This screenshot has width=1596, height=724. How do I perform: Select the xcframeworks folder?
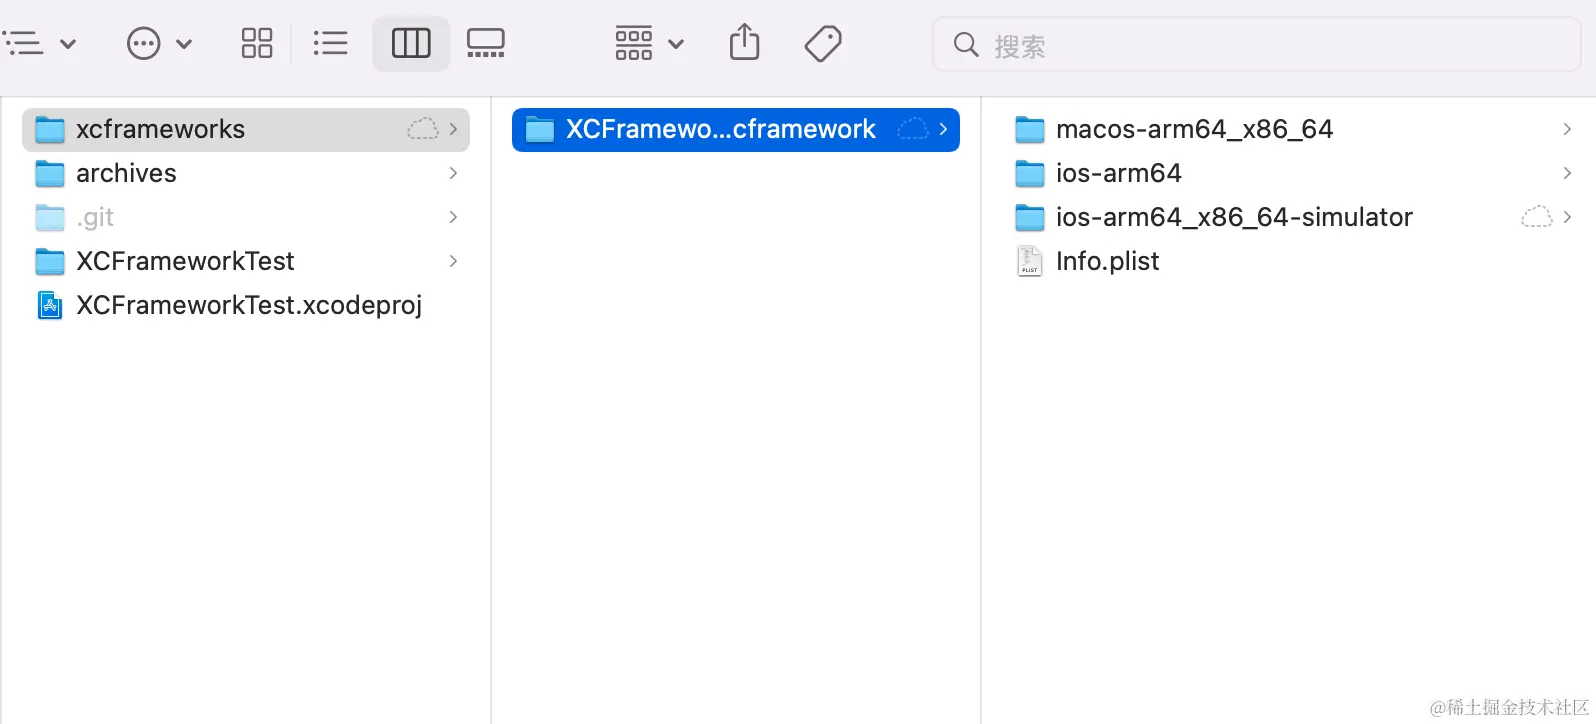(246, 129)
